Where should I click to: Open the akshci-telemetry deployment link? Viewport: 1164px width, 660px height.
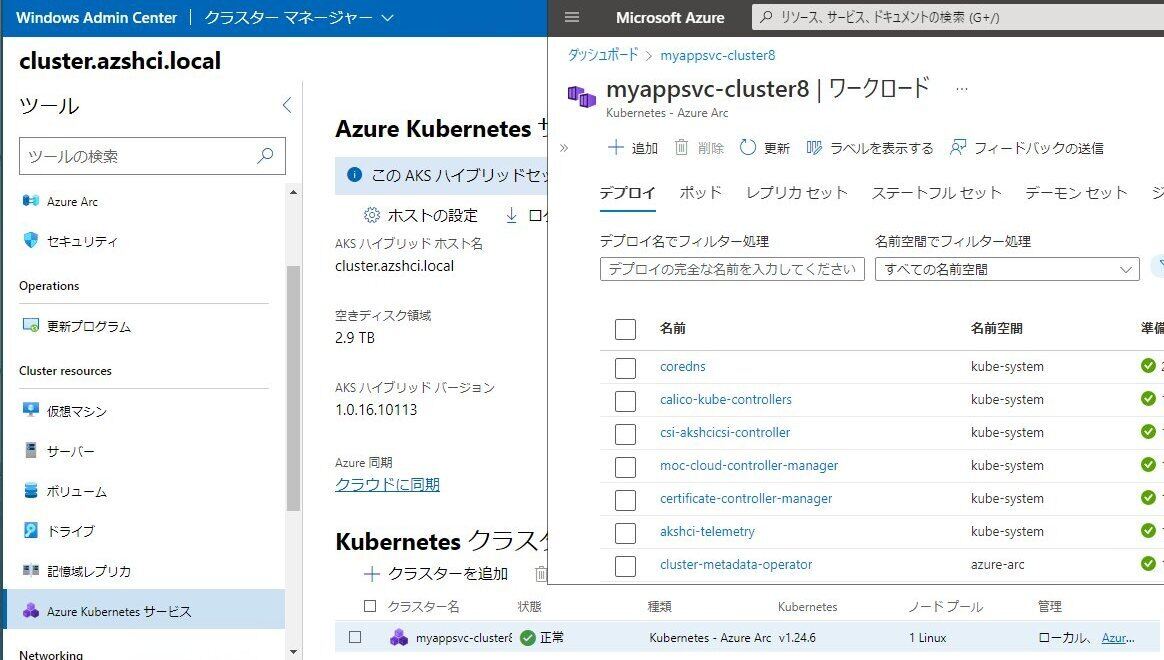pos(707,532)
